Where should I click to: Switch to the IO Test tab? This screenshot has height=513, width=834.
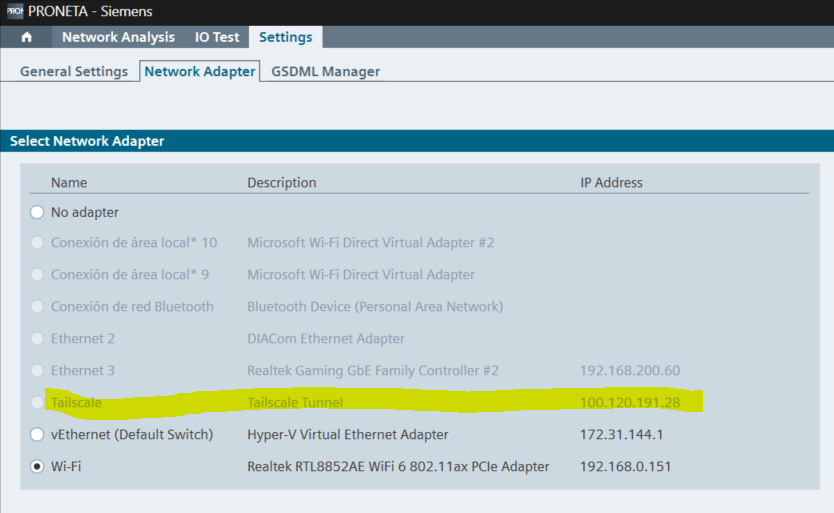217,37
